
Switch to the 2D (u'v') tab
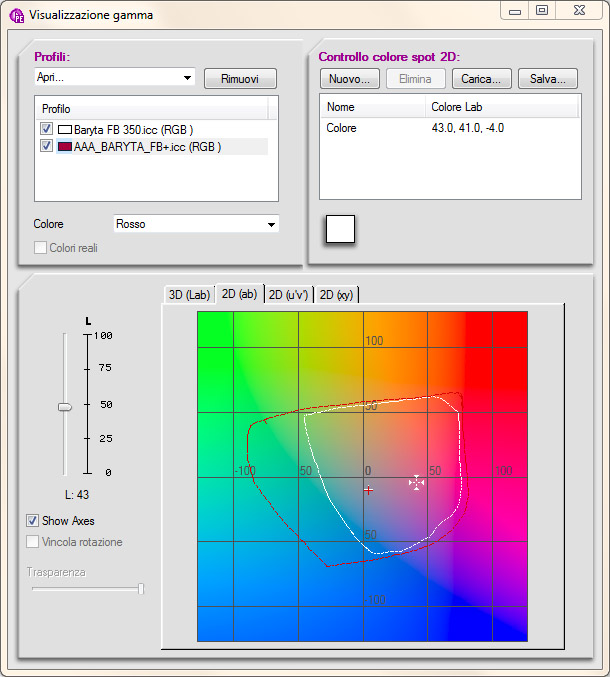coord(288,295)
